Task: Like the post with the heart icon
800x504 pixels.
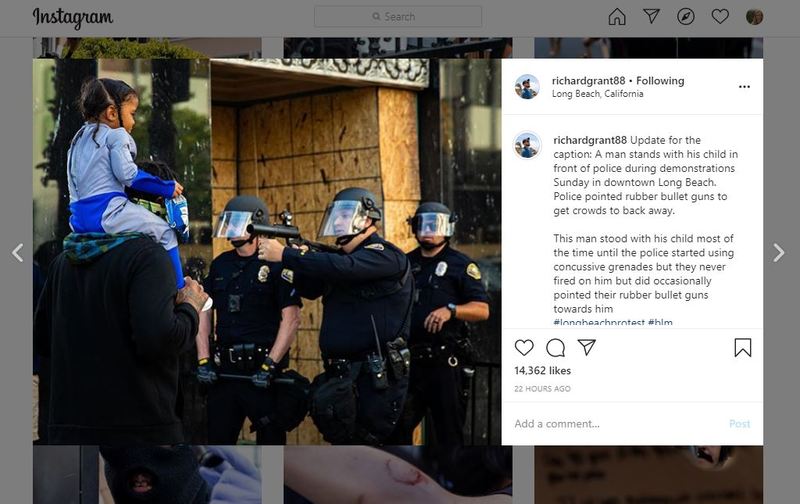Action: (x=524, y=347)
